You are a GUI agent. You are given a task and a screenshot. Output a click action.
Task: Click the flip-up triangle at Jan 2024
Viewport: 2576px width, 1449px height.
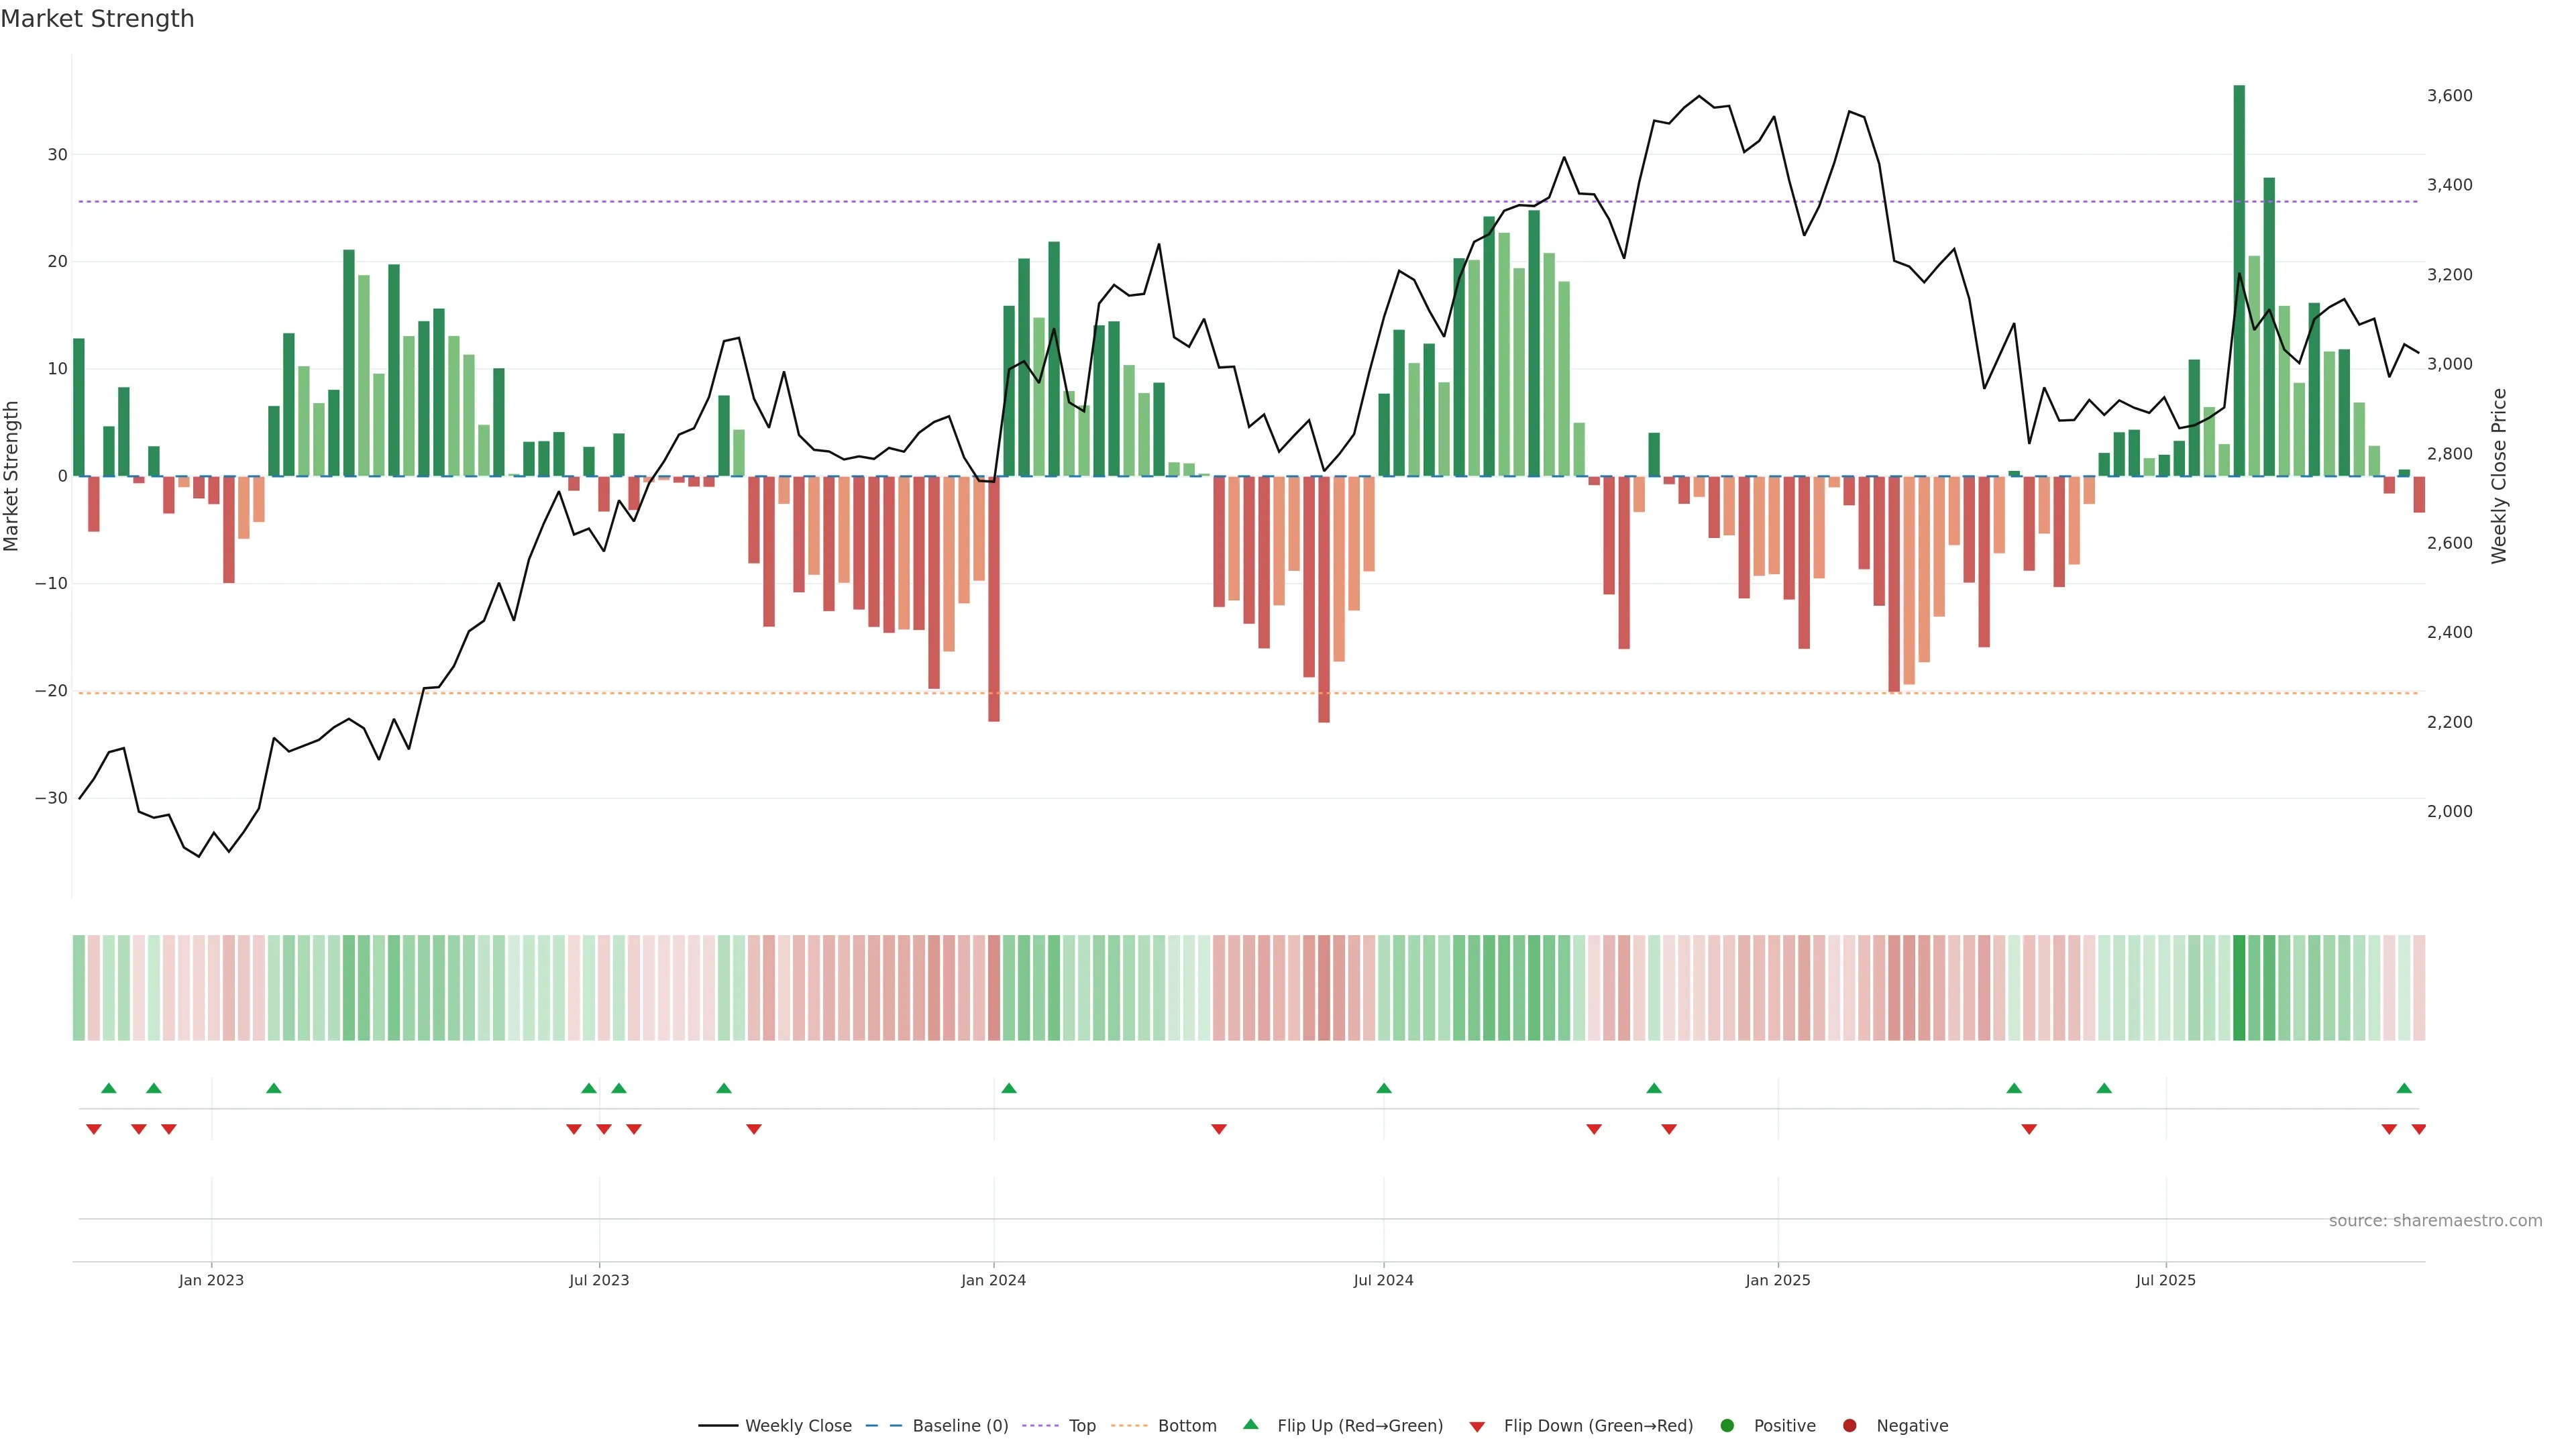click(x=1008, y=1088)
